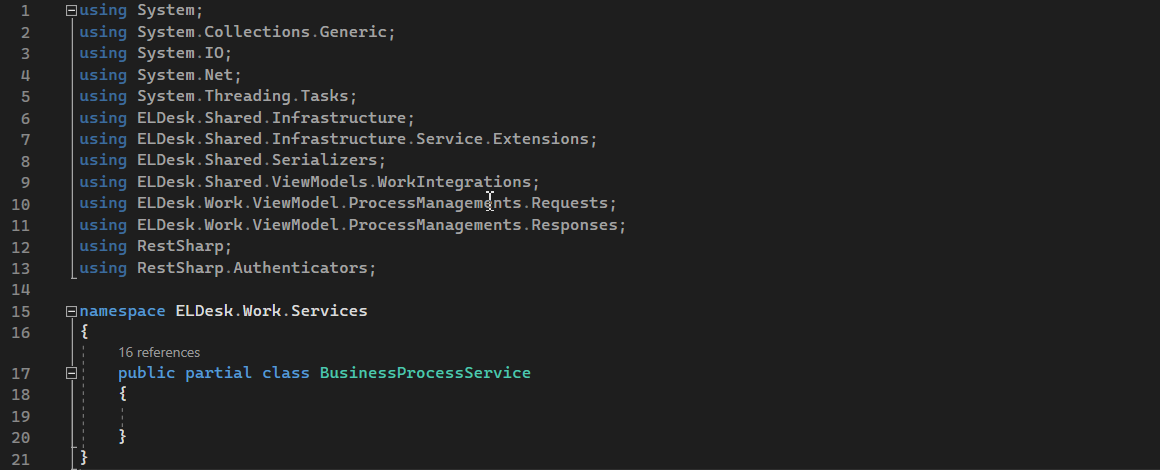This screenshot has height=470, width=1160.
Task: Click the public keyword on line 17
Action: tap(146, 373)
